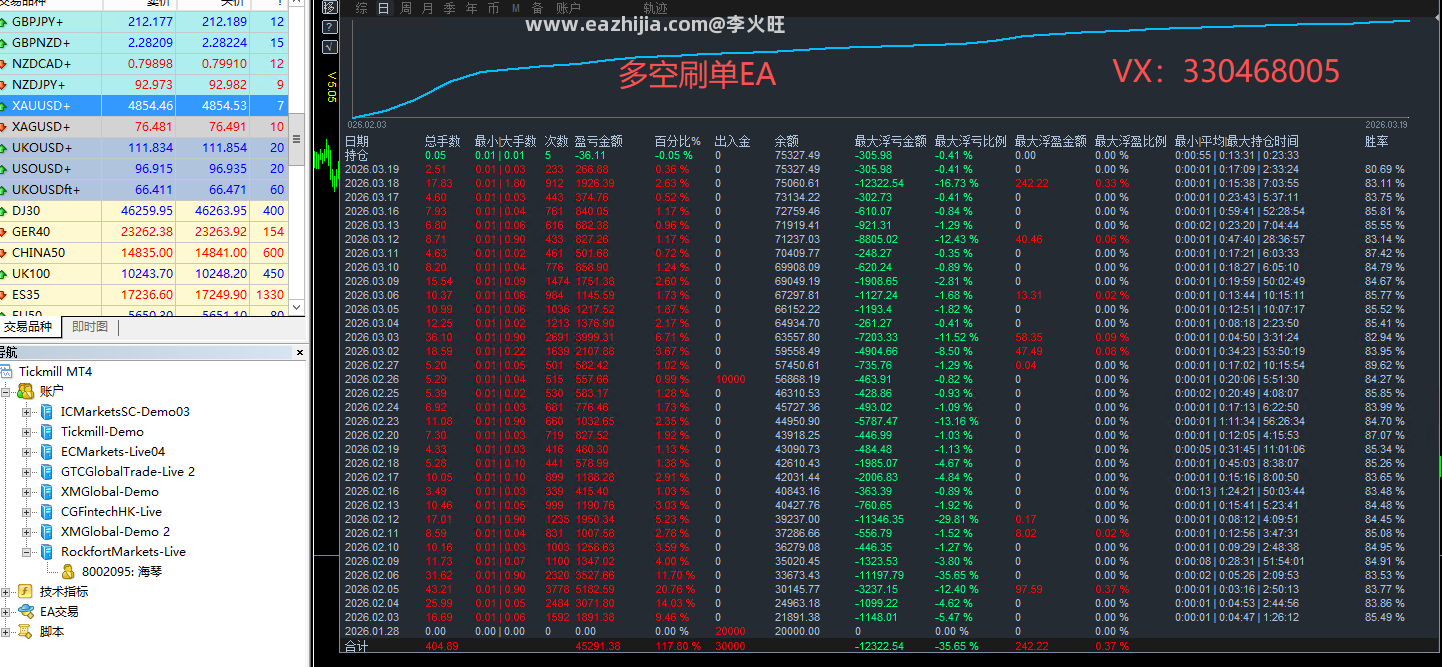The height and width of the screenshot is (667, 1442).
Task: Open the 账户 tab in the report bar
Action: tap(568, 8)
